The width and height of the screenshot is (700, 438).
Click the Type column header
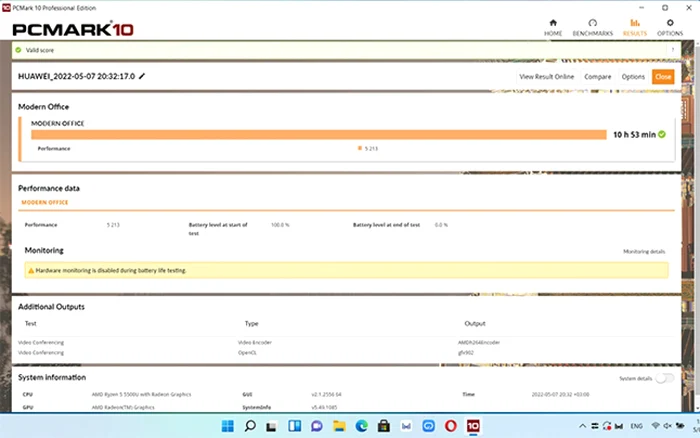[251, 324]
